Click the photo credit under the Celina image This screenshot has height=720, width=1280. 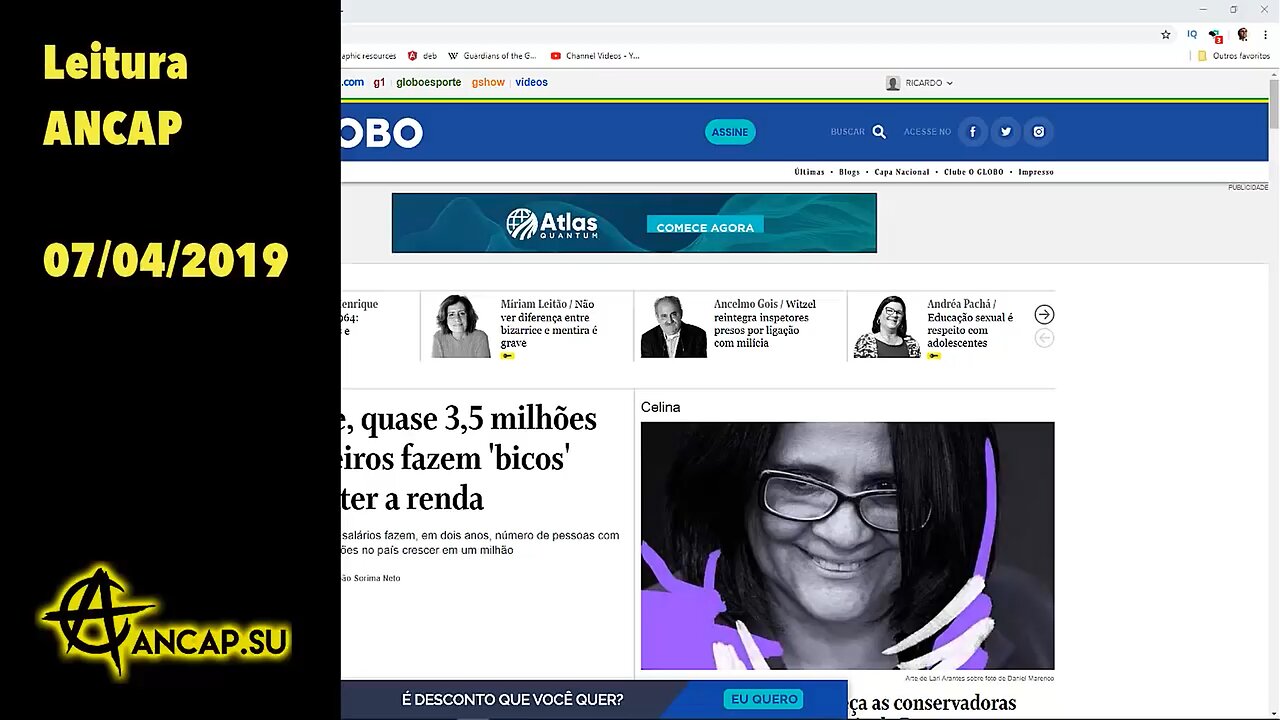point(979,678)
